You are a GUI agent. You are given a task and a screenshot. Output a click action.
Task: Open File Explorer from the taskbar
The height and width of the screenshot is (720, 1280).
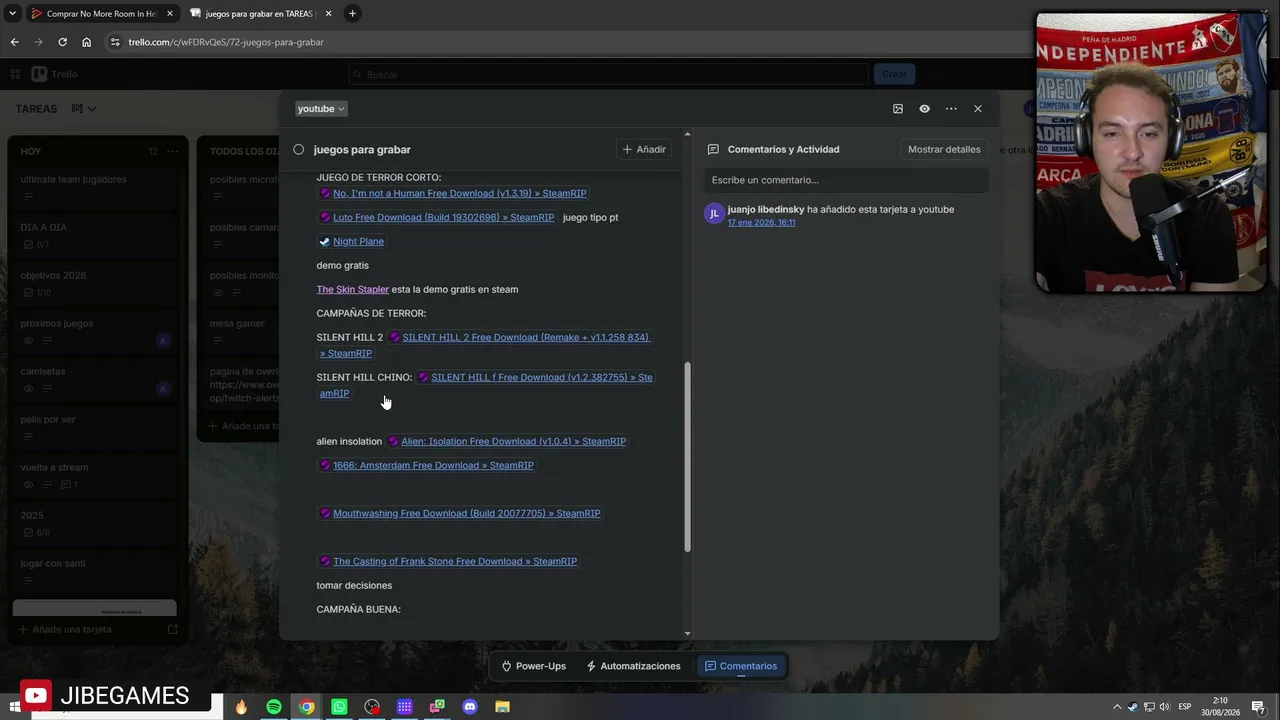click(502, 707)
